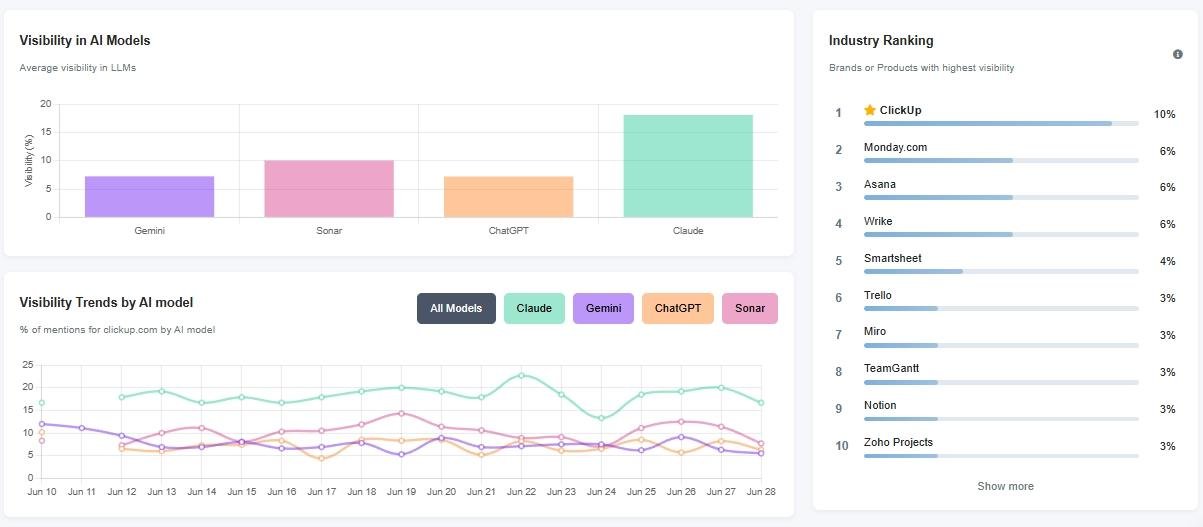The height and width of the screenshot is (527, 1203).
Task: Toggle the Gemini series filter
Action: coord(603,308)
